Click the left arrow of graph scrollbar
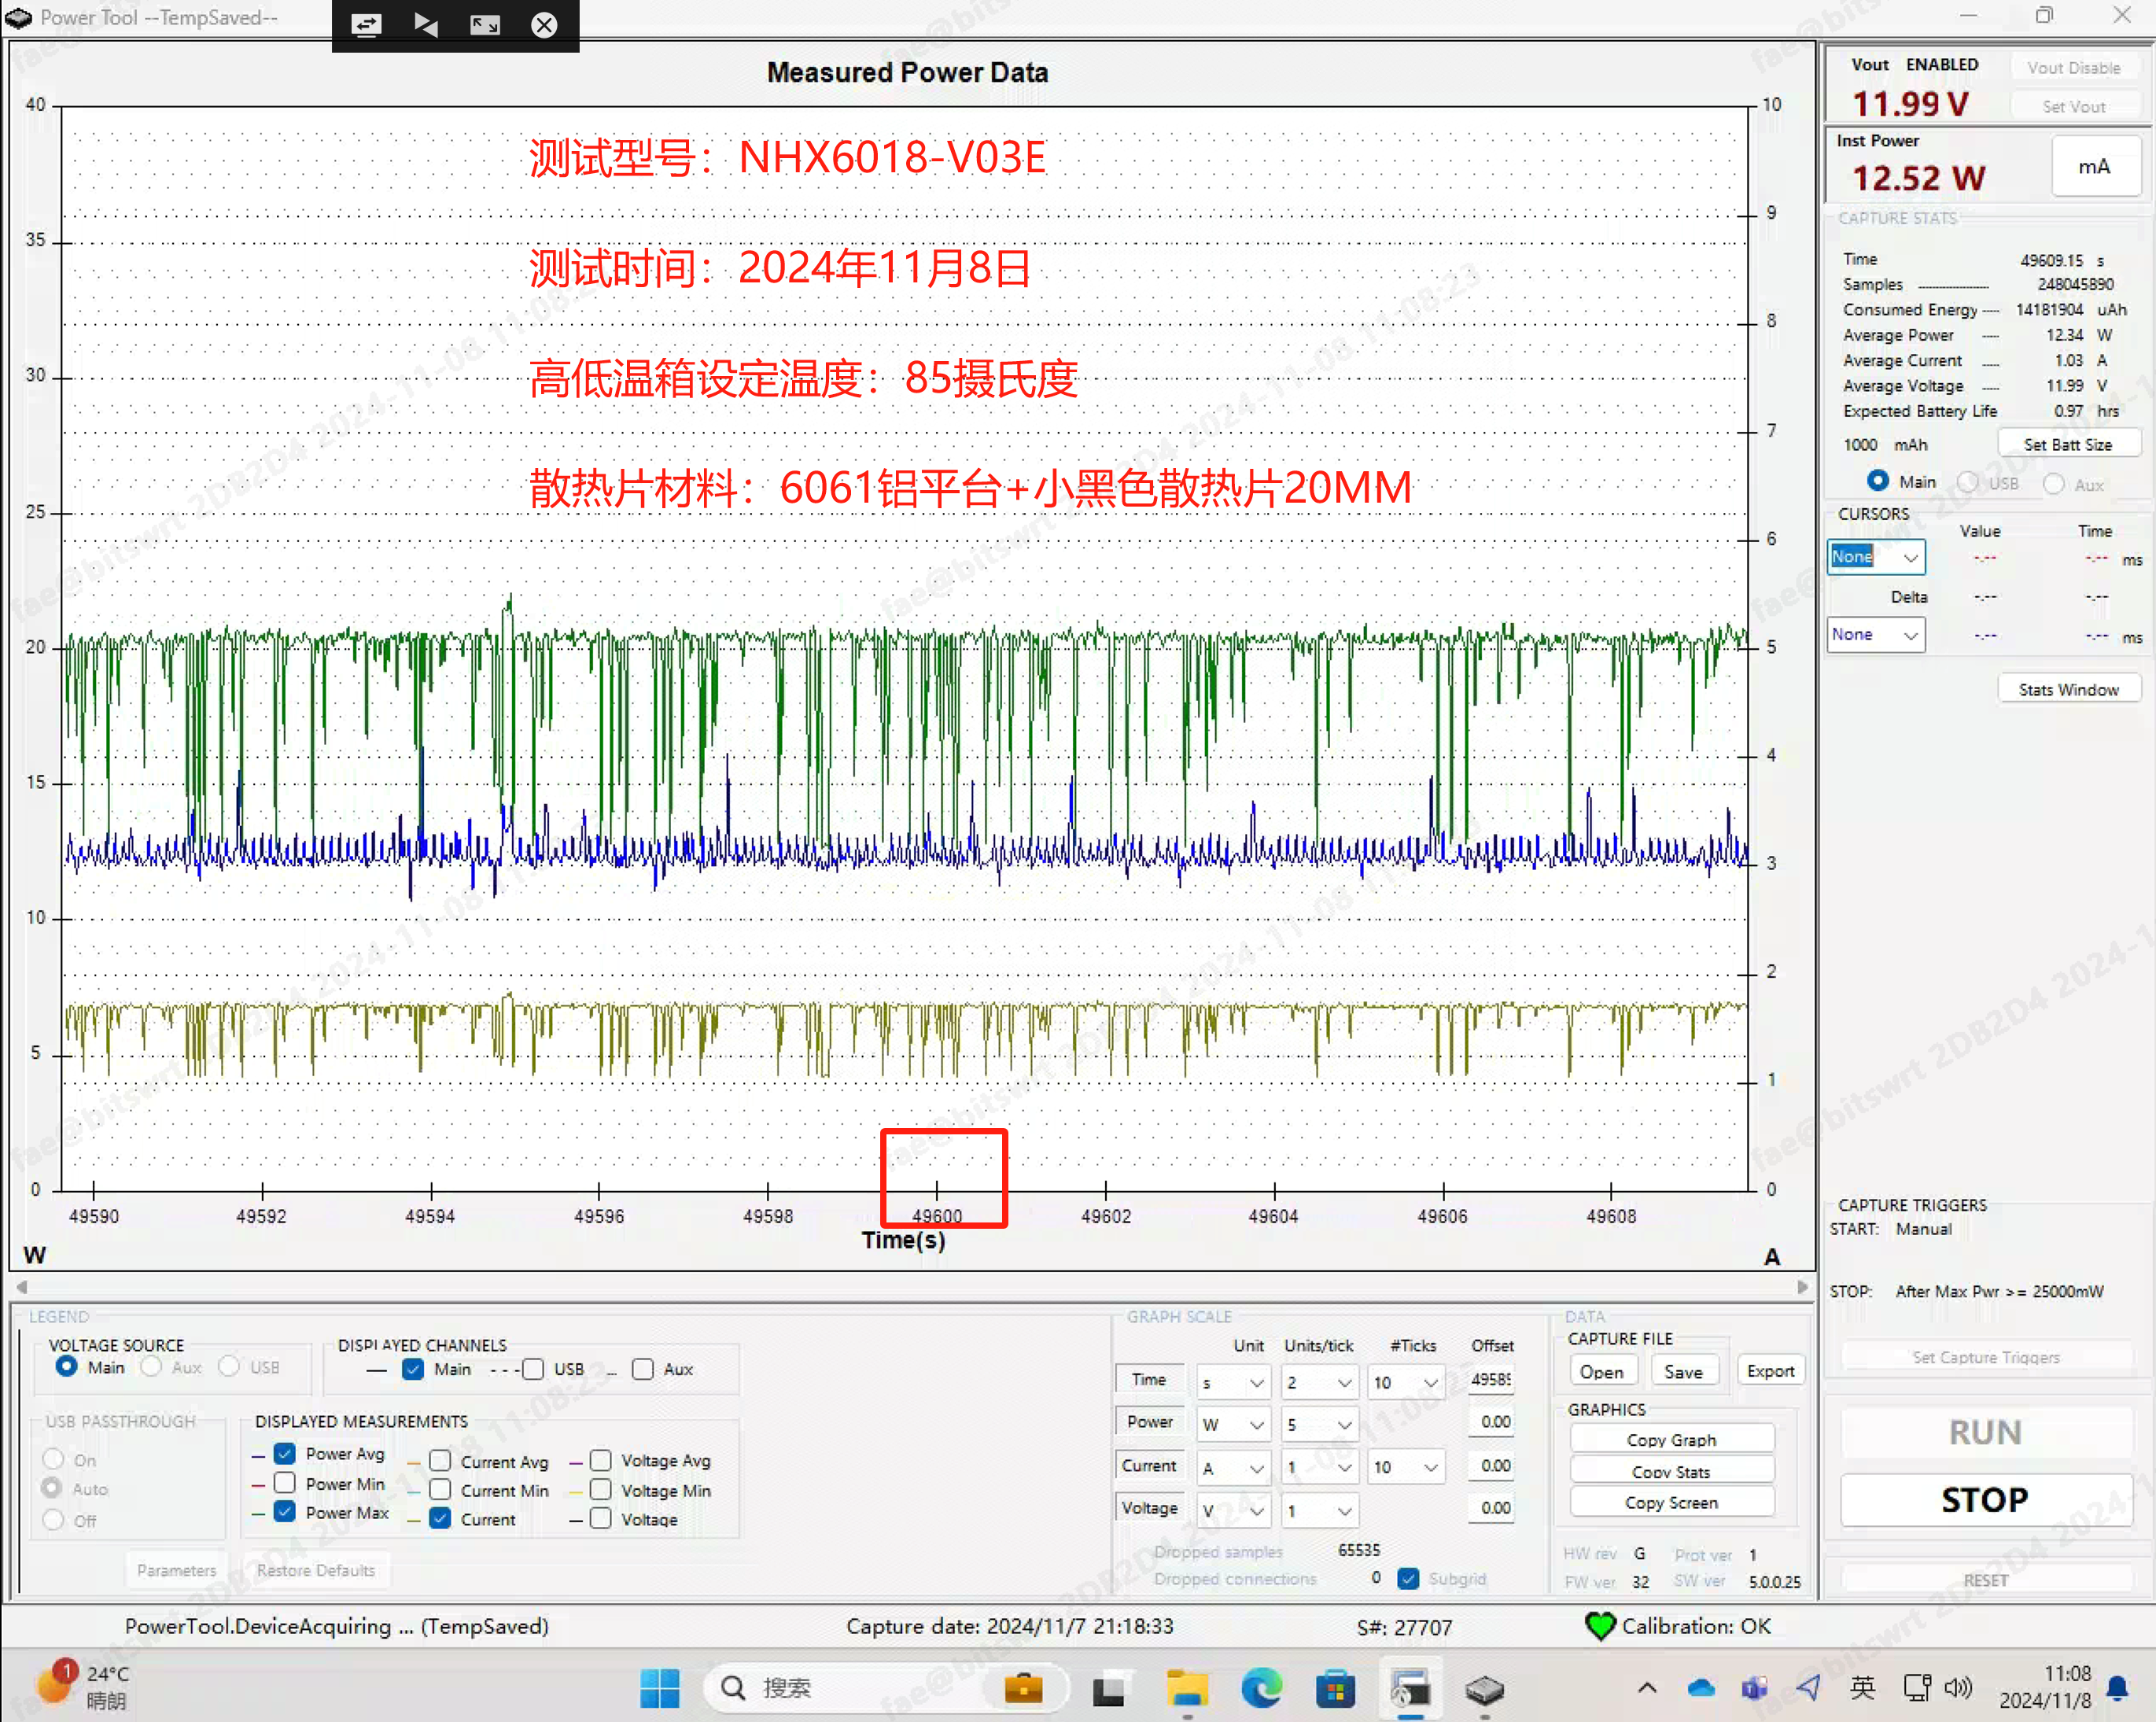 21,1287
